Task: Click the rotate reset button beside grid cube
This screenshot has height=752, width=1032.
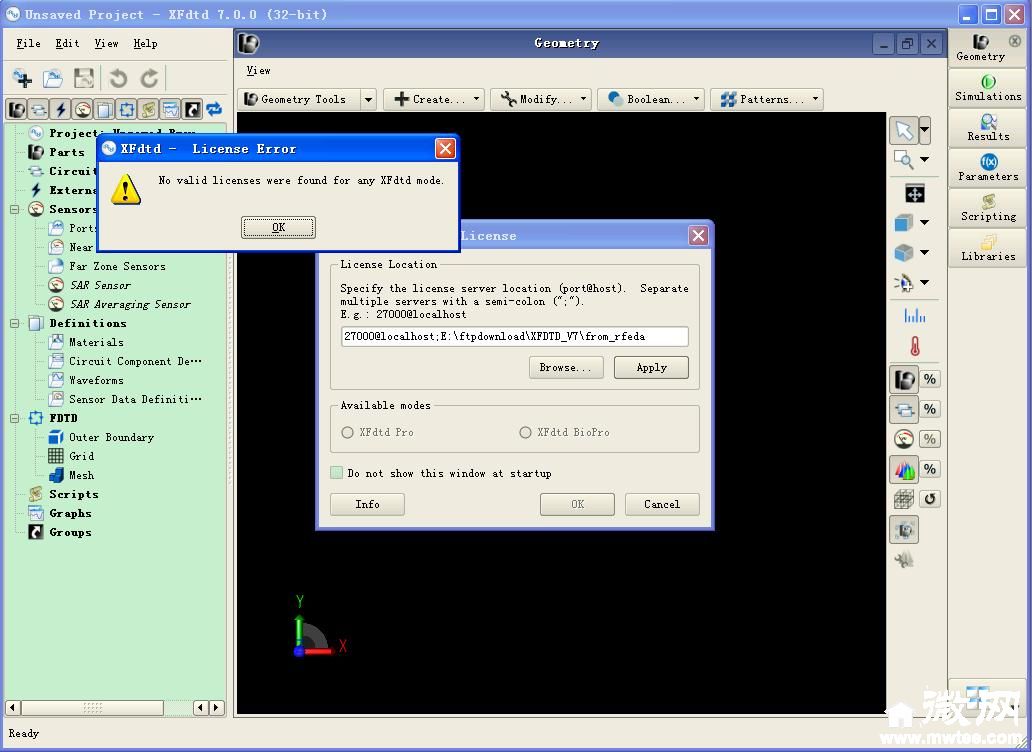Action: point(930,499)
